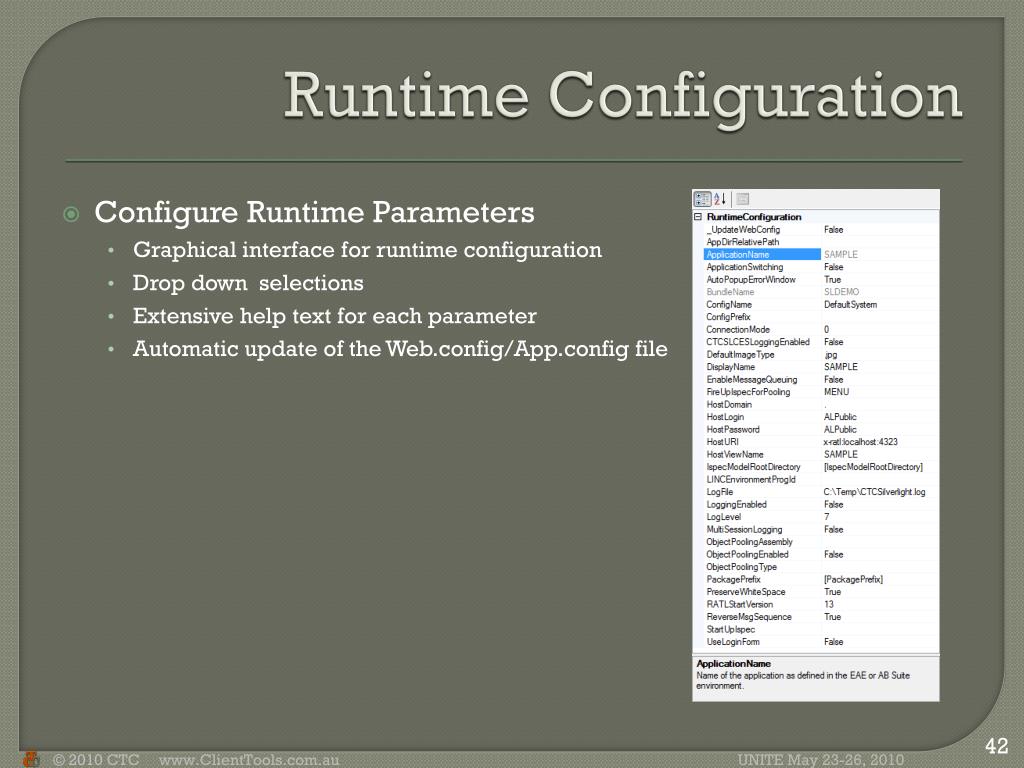Select the DisplayName property
The height and width of the screenshot is (768, 1024).
coord(730,367)
